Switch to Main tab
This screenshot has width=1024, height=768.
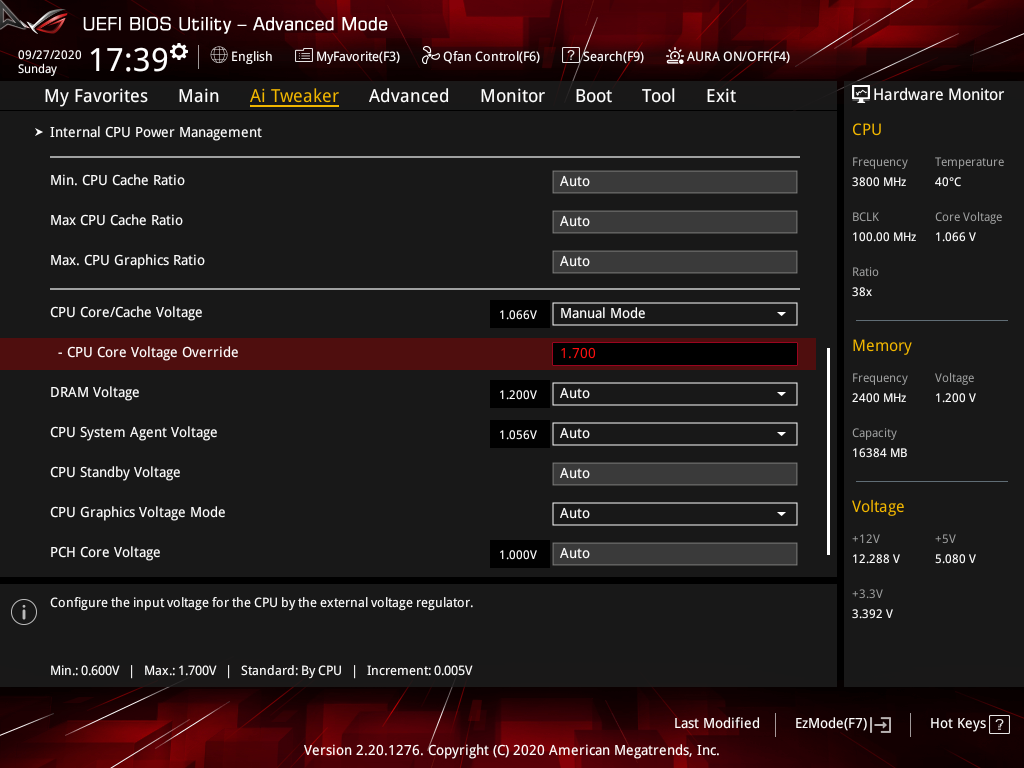click(x=199, y=96)
